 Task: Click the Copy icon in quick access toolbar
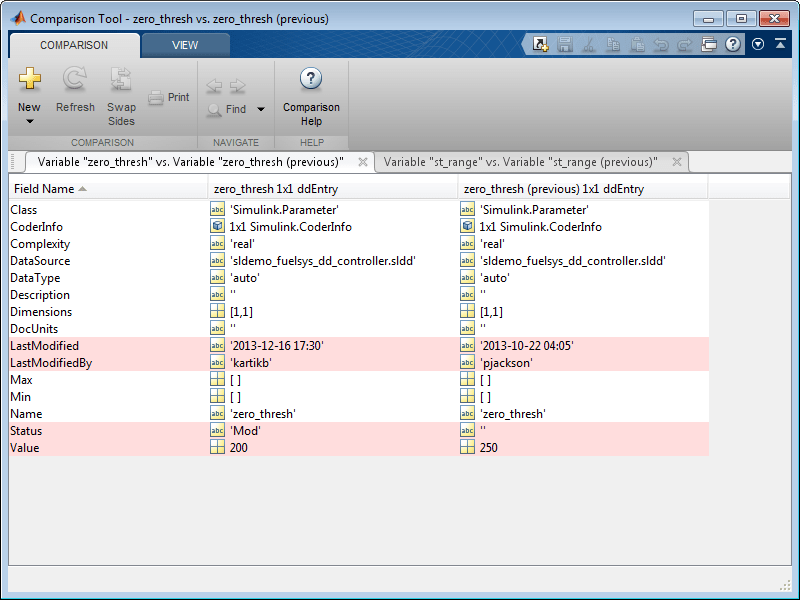click(x=613, y=44)
